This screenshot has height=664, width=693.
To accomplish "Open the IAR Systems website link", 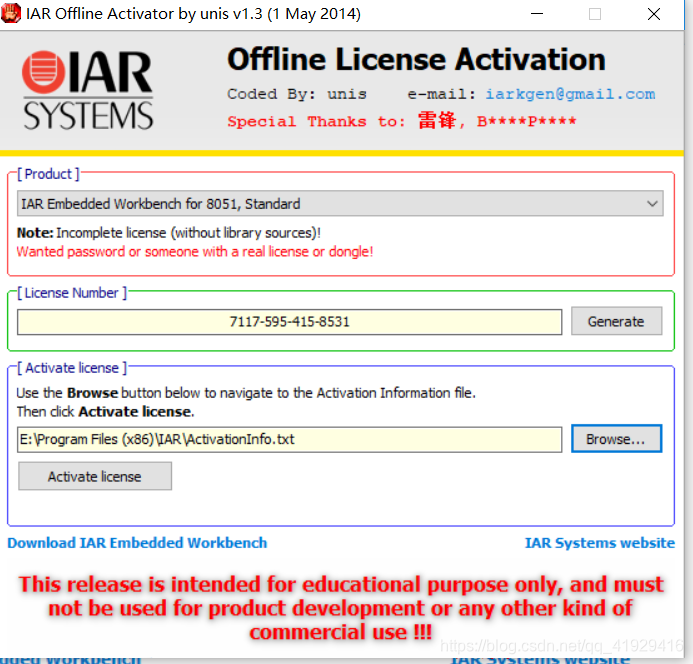I will click(600, 543).
